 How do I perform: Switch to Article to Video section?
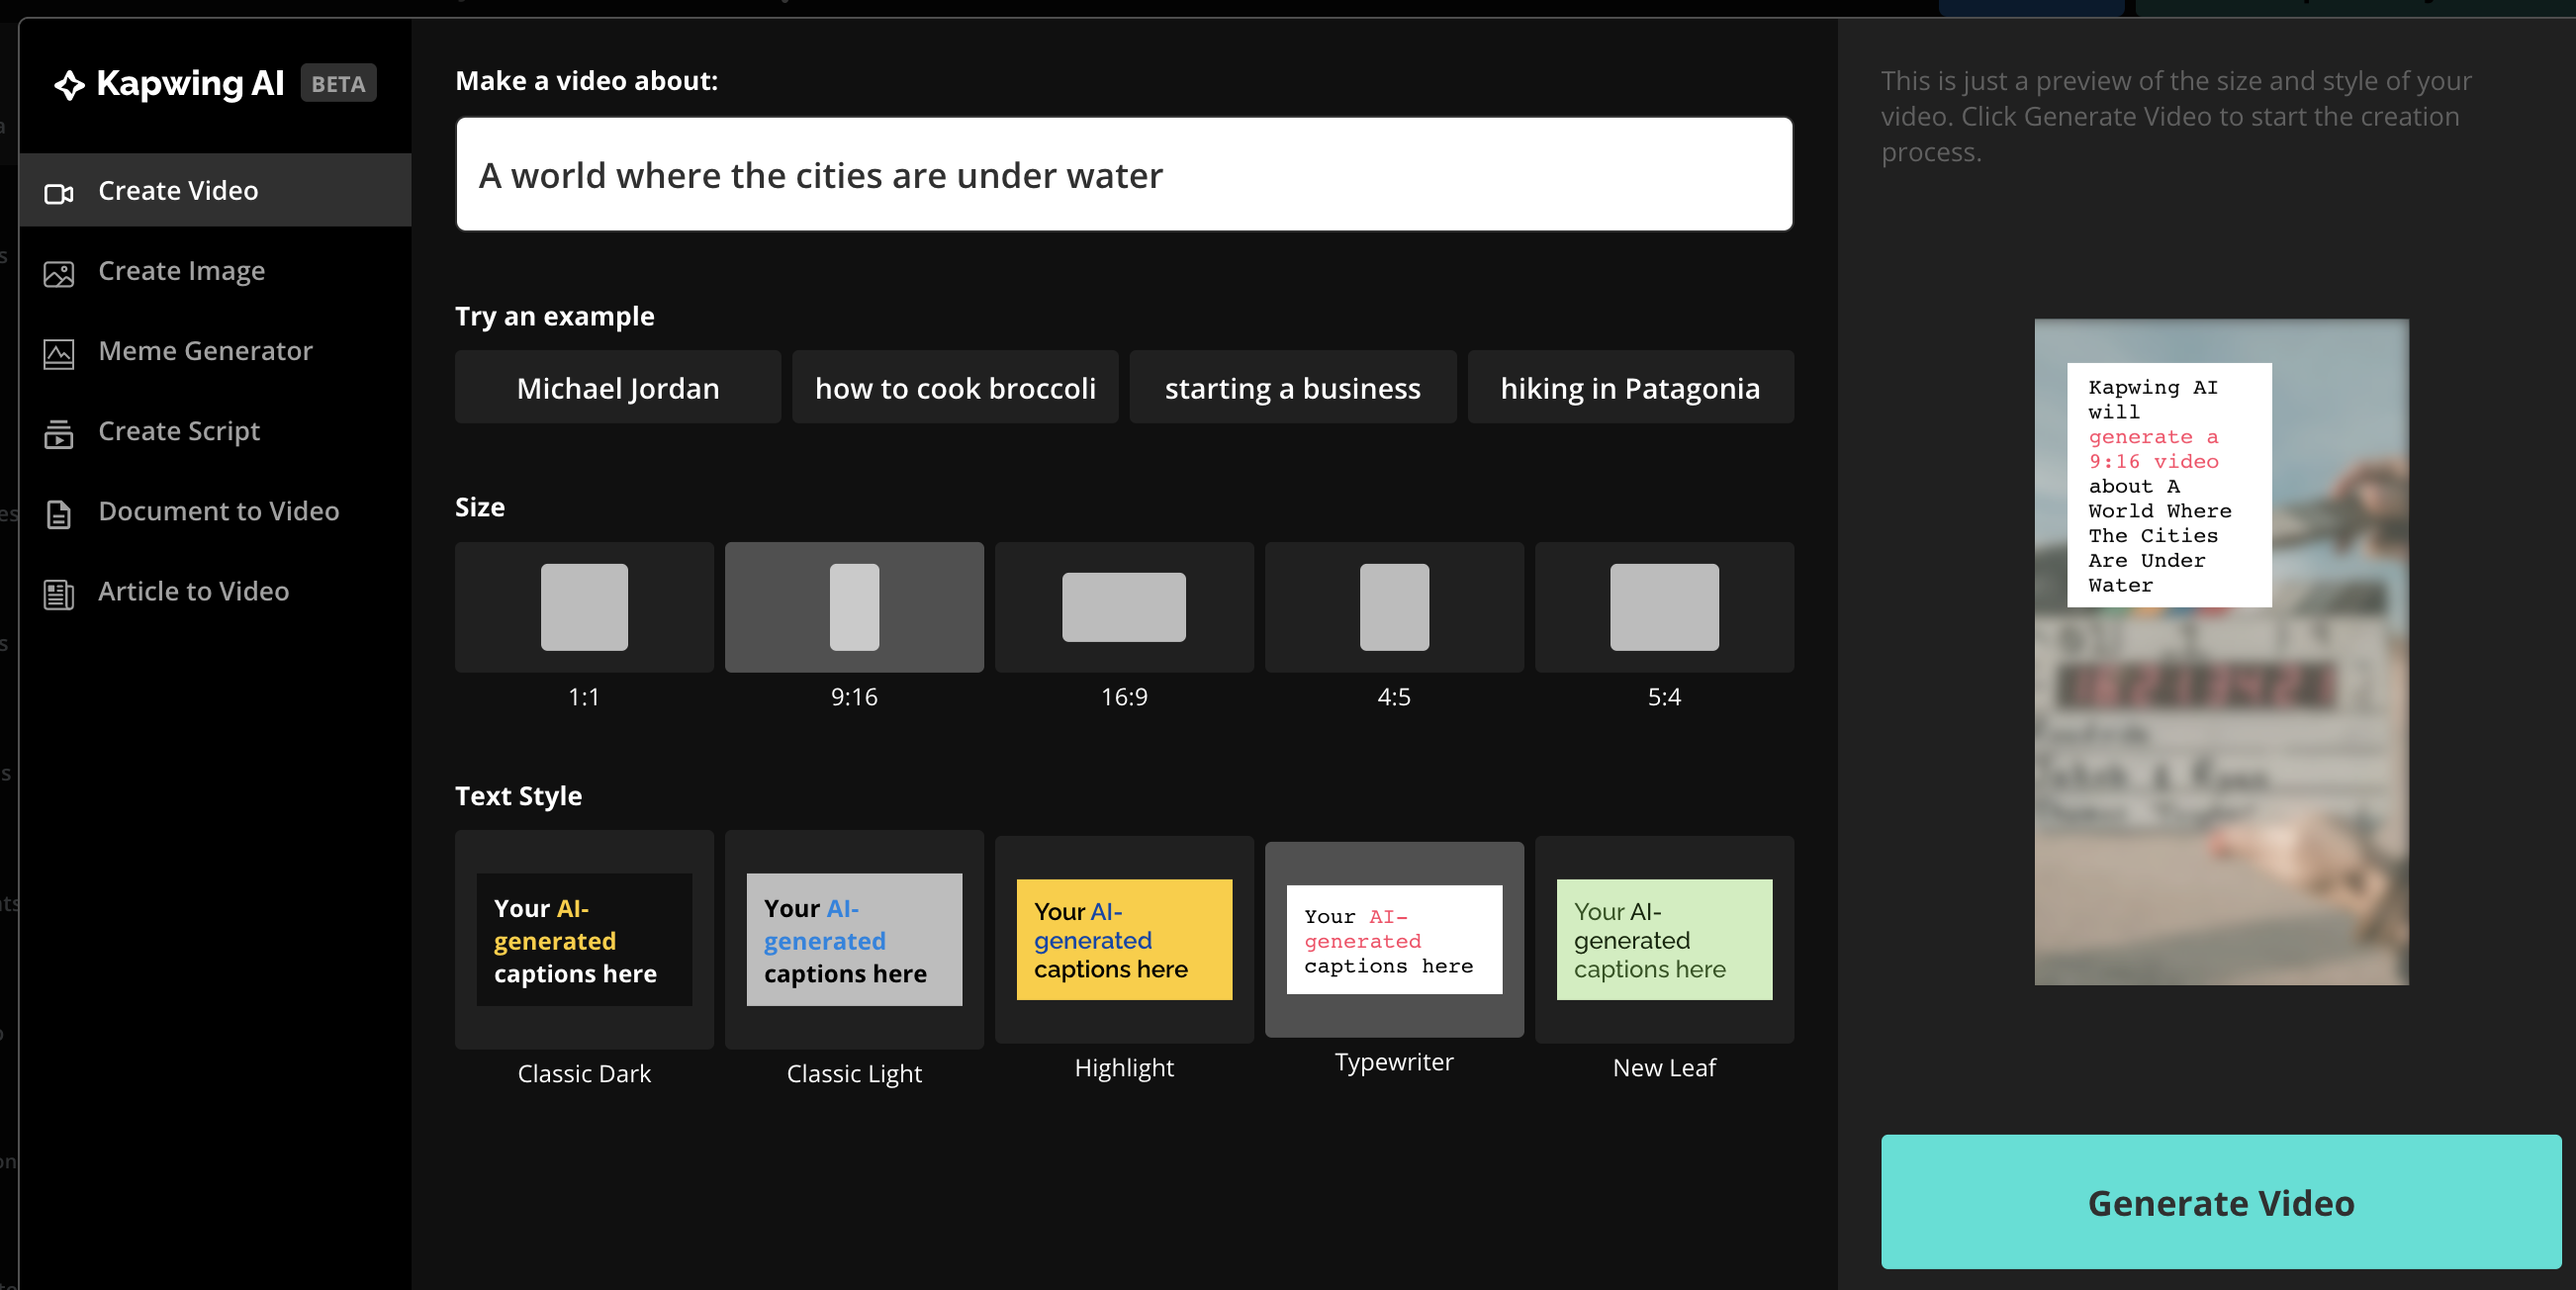[x=193, y=591]
